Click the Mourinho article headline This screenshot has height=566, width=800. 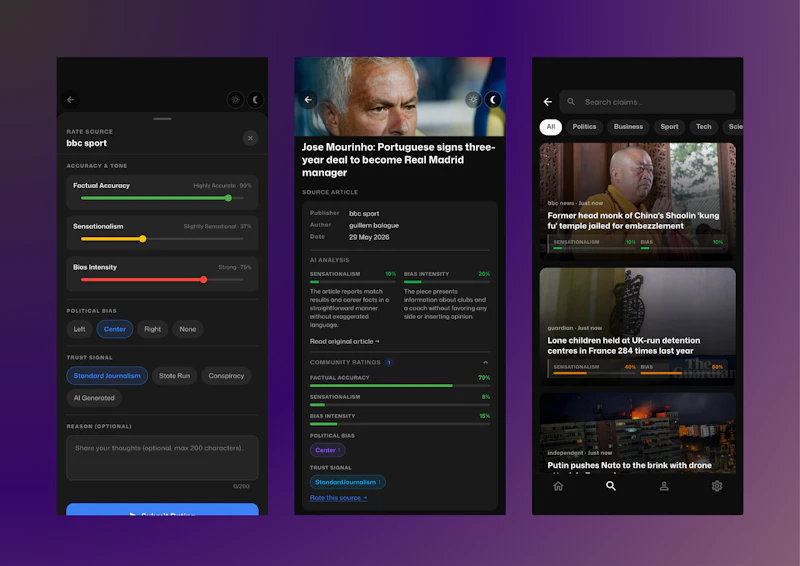(398, 160)
